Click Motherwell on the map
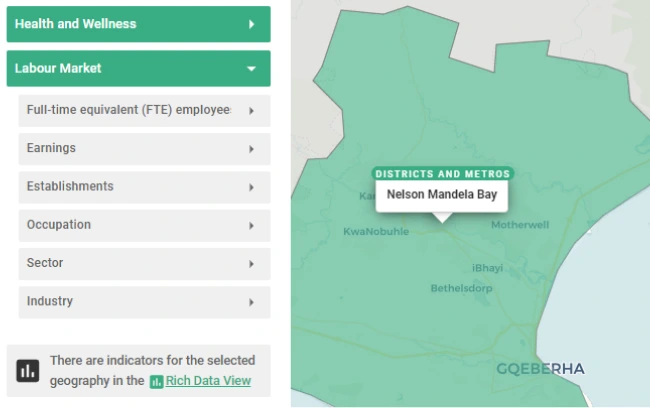This screenshot has height=408, width=650. (520, 225)
